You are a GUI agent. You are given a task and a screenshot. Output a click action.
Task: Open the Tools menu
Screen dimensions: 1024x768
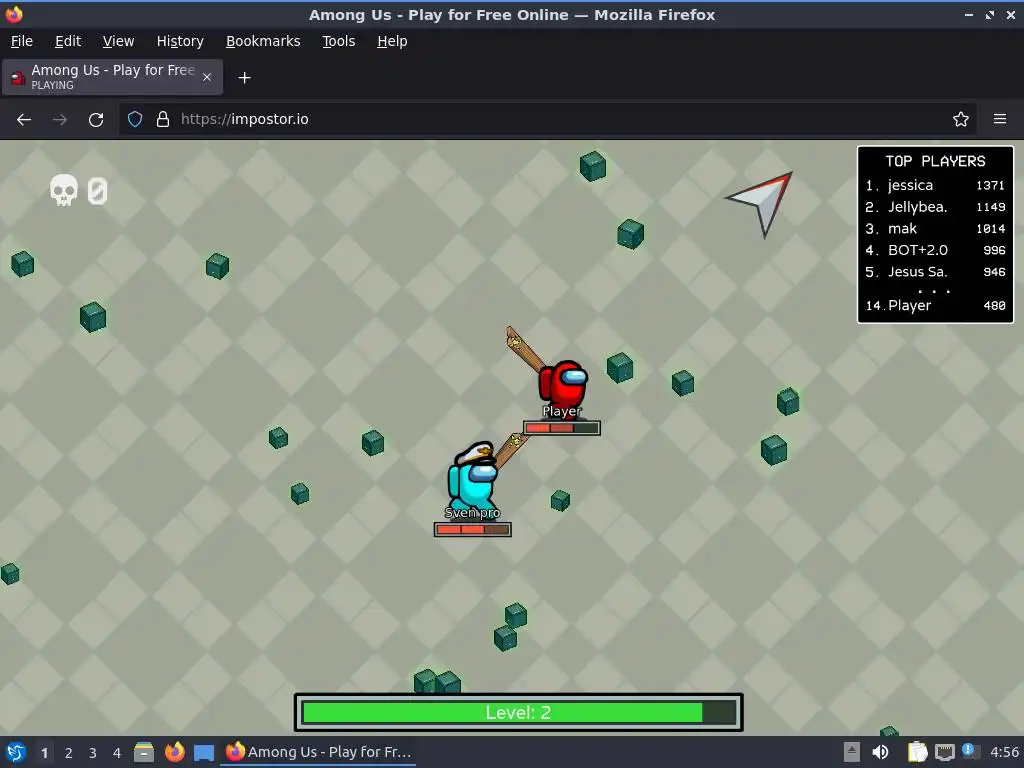tap(338, 41)
